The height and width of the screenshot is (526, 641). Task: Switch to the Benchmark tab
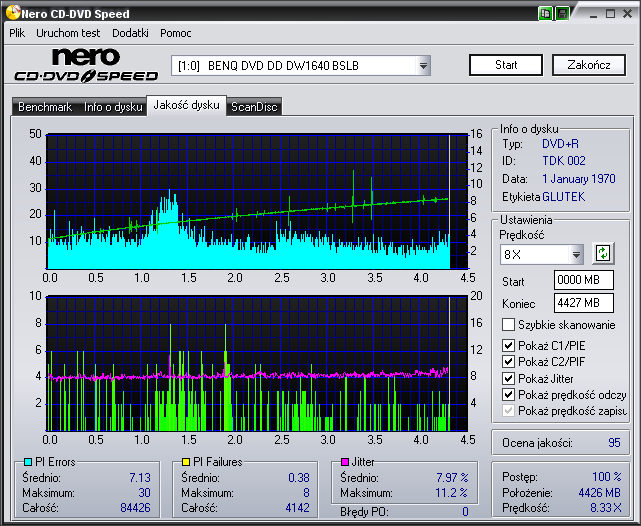[45, 107]
